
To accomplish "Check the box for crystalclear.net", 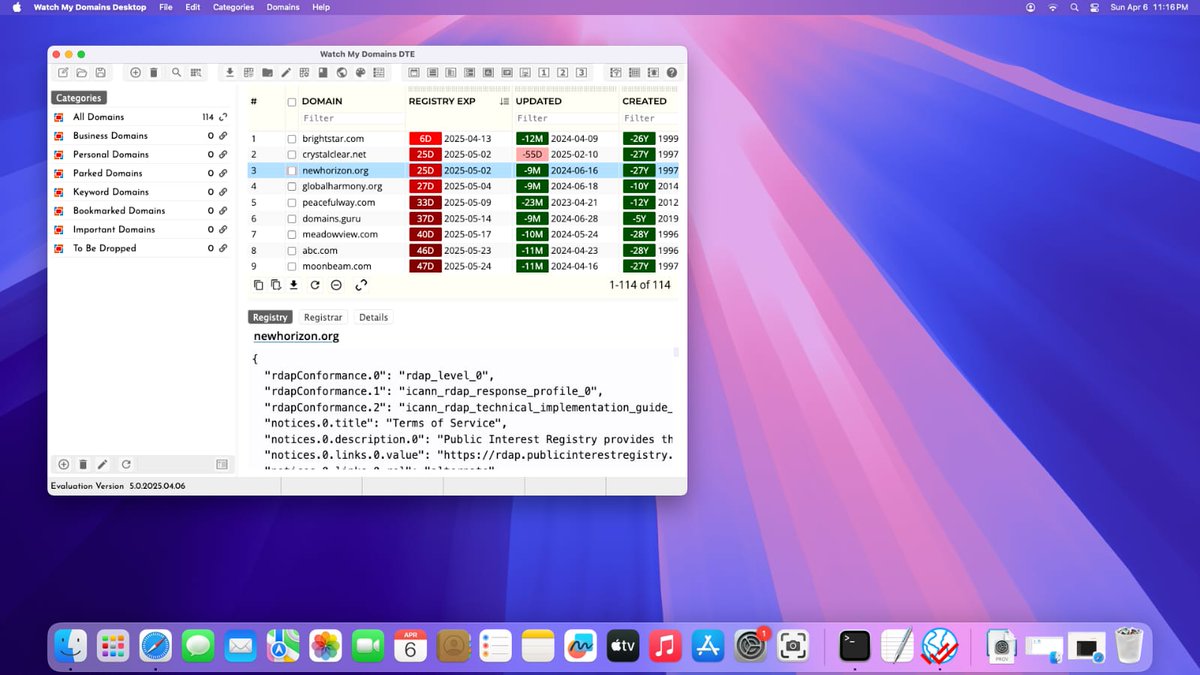I will pyautogui.click(x=292, y=155).
